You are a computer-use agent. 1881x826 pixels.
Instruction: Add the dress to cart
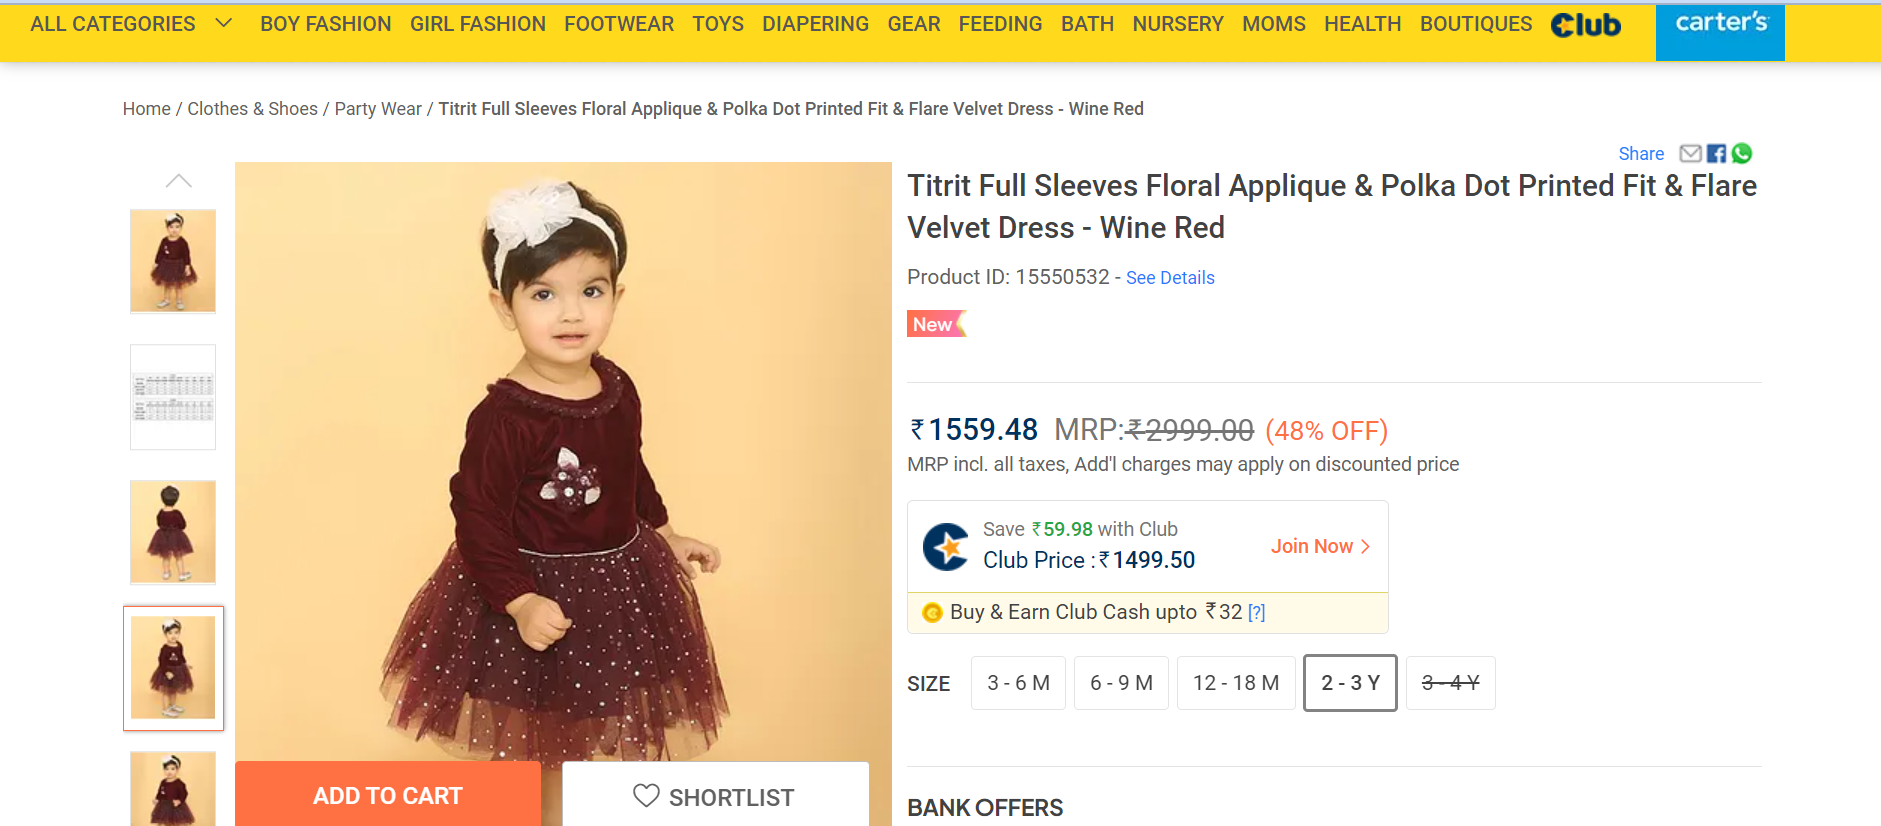pyautogui.click(x=388, y=795)
